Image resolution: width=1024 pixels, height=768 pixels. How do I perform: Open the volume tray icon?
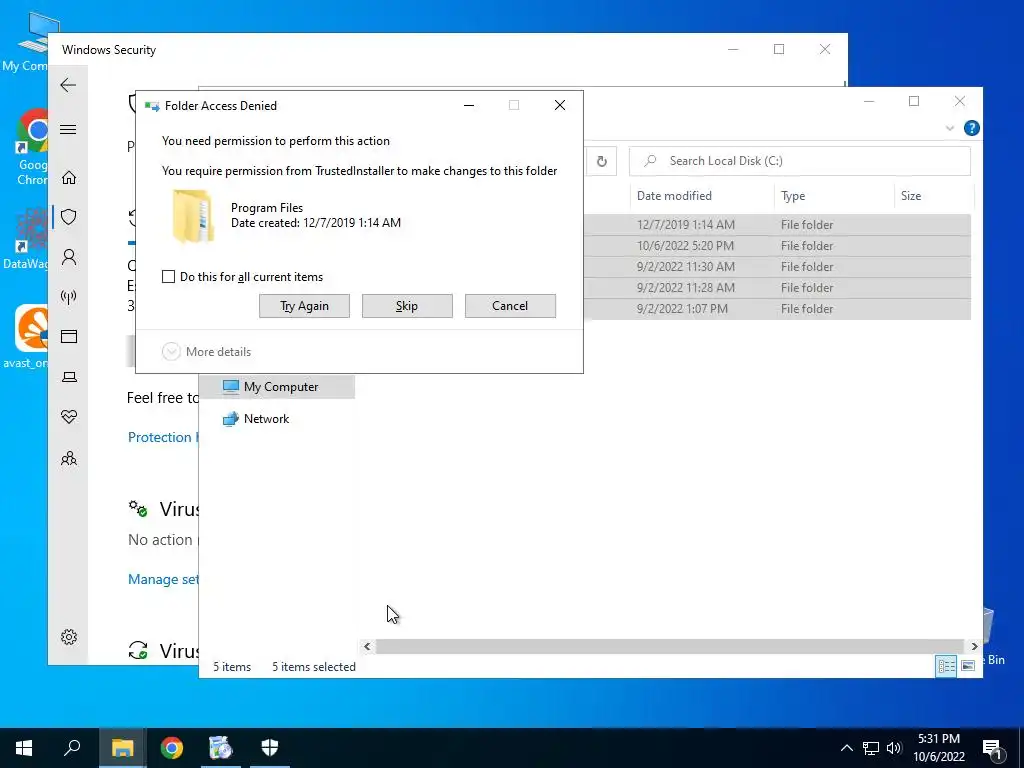click(894, 748)
